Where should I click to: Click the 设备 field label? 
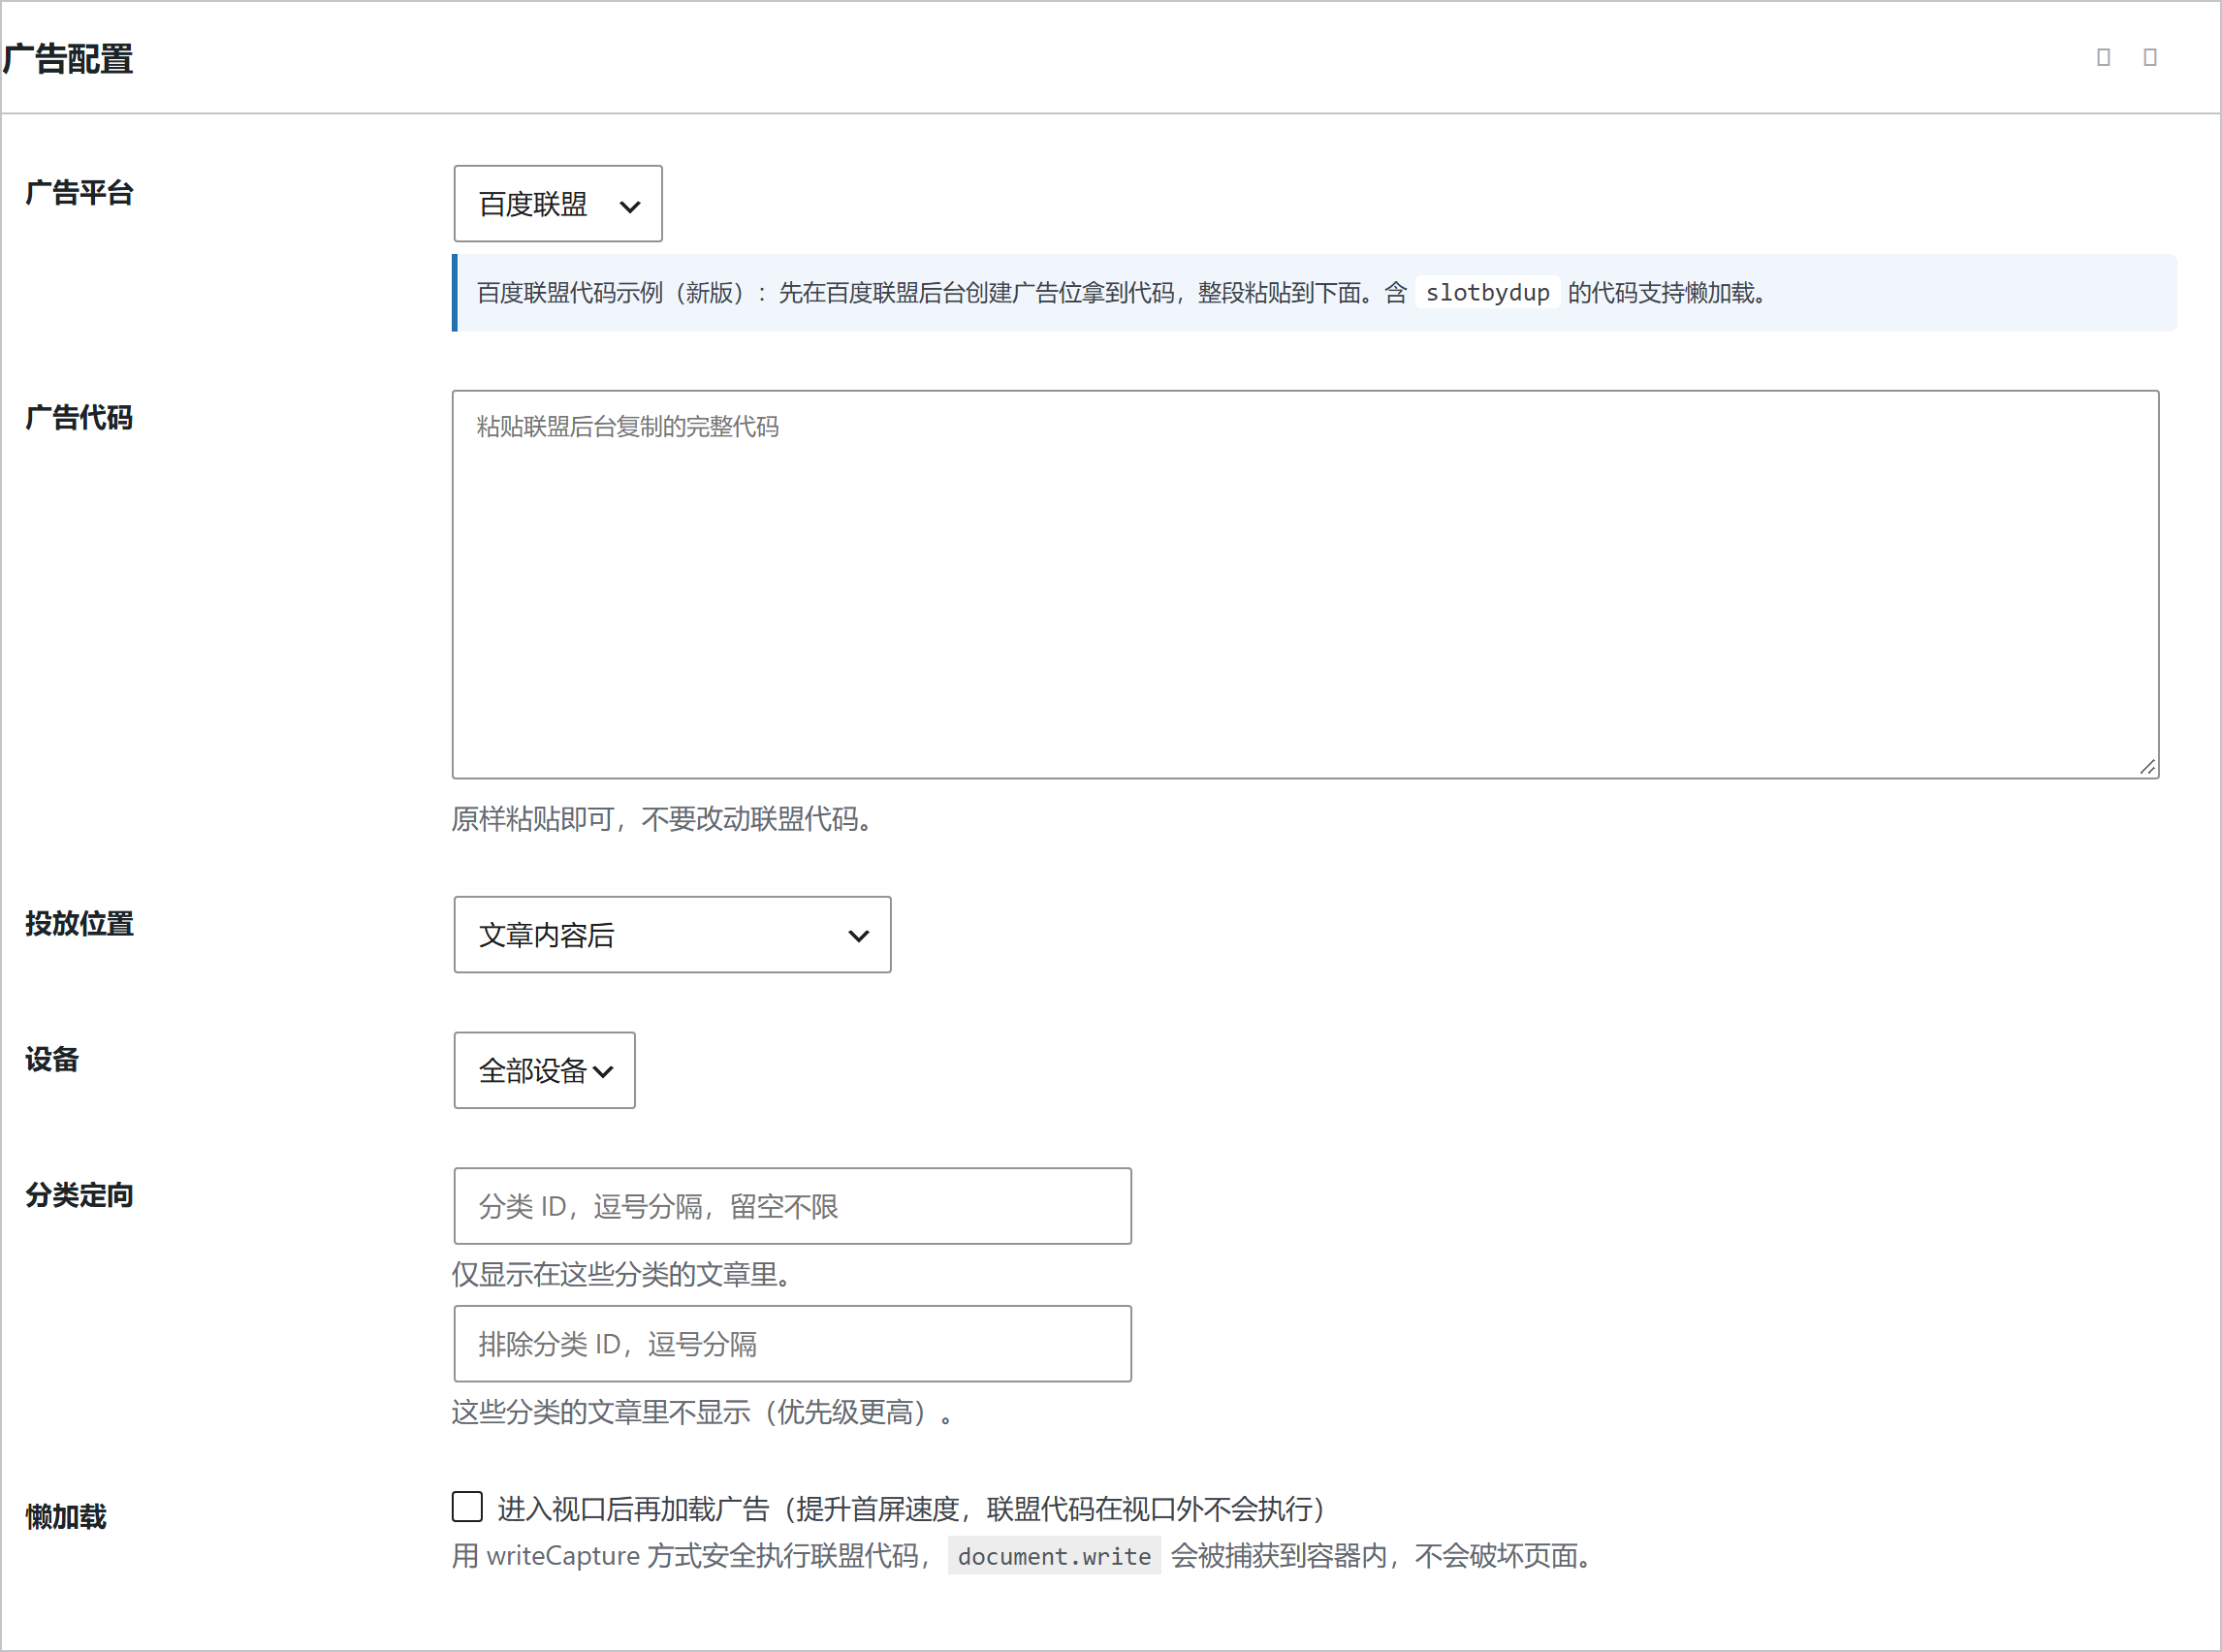point(52,1060)
